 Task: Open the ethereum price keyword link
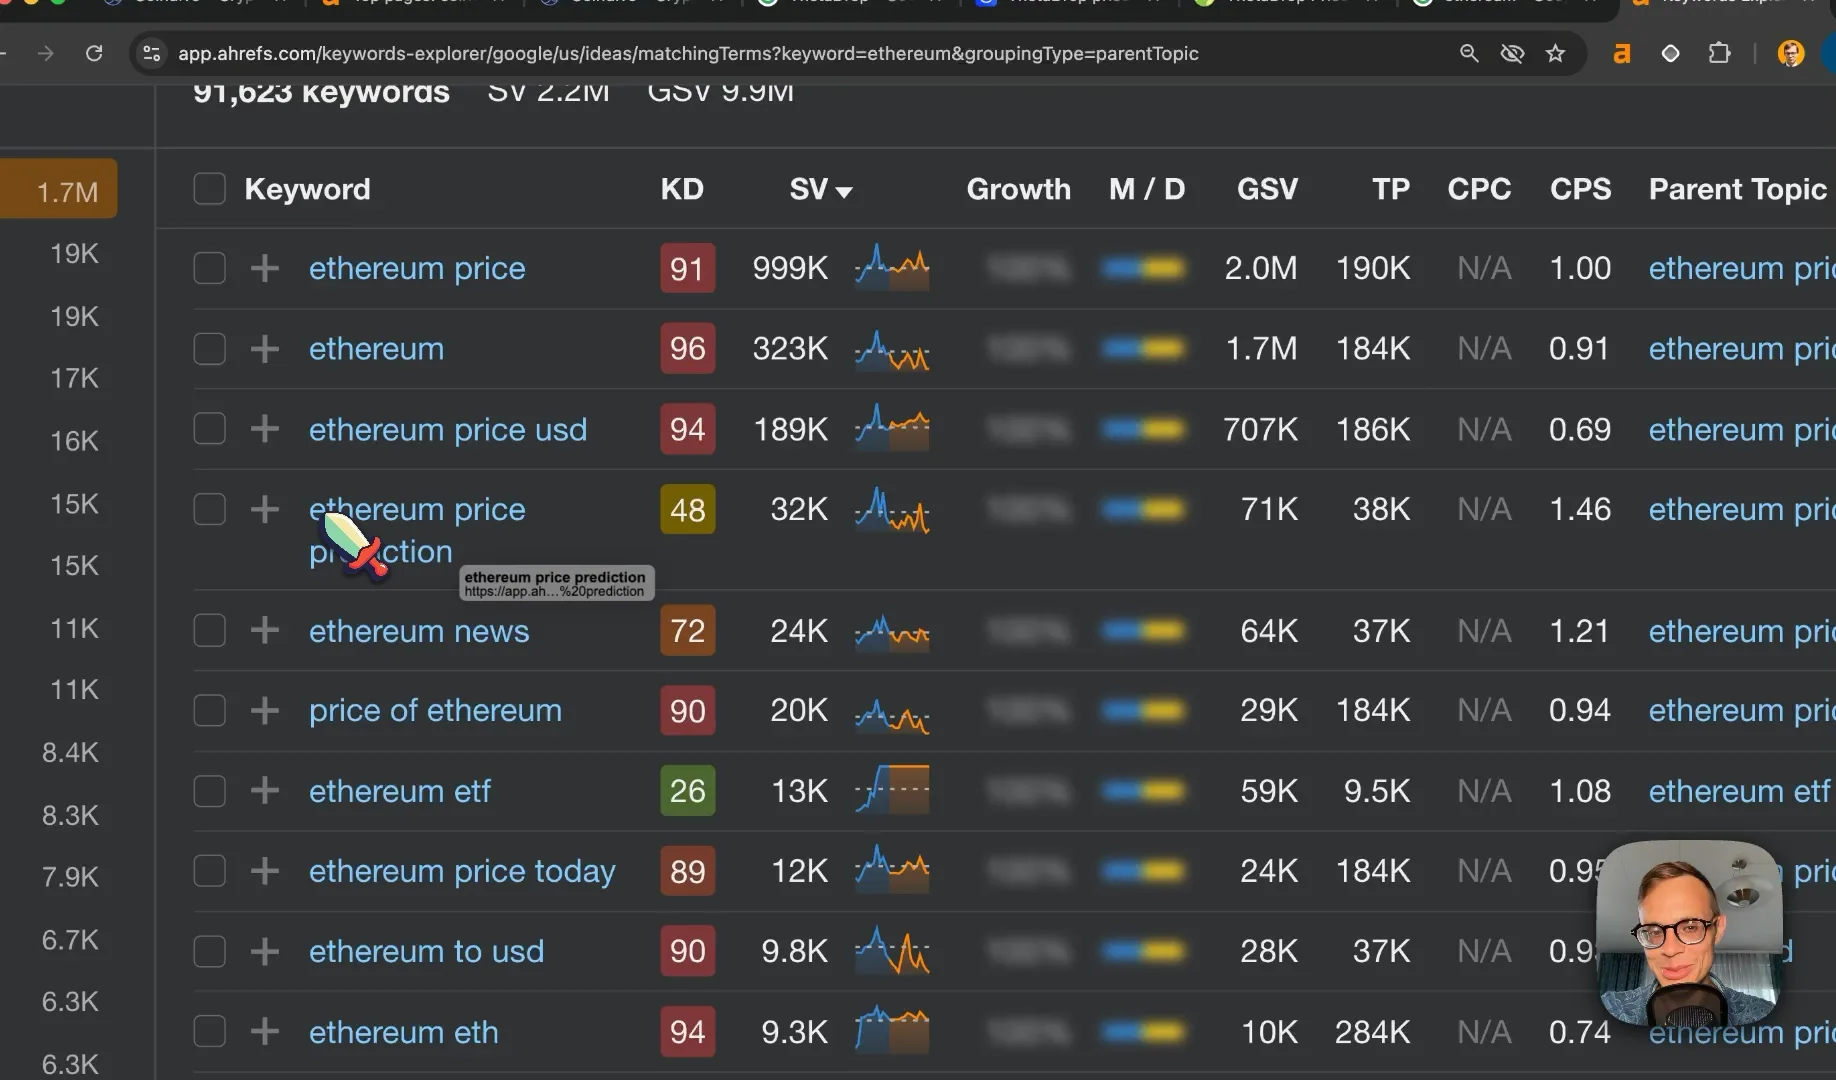point(417,268)
